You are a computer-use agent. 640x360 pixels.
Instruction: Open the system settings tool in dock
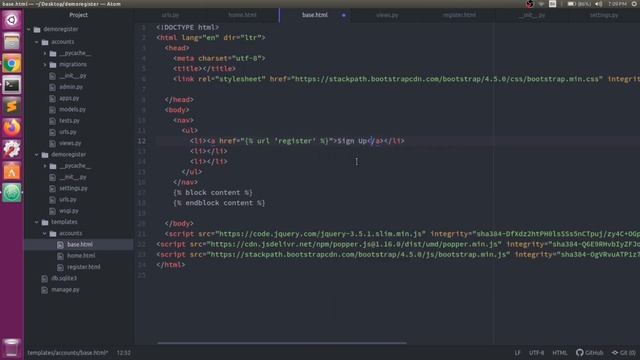11,149
